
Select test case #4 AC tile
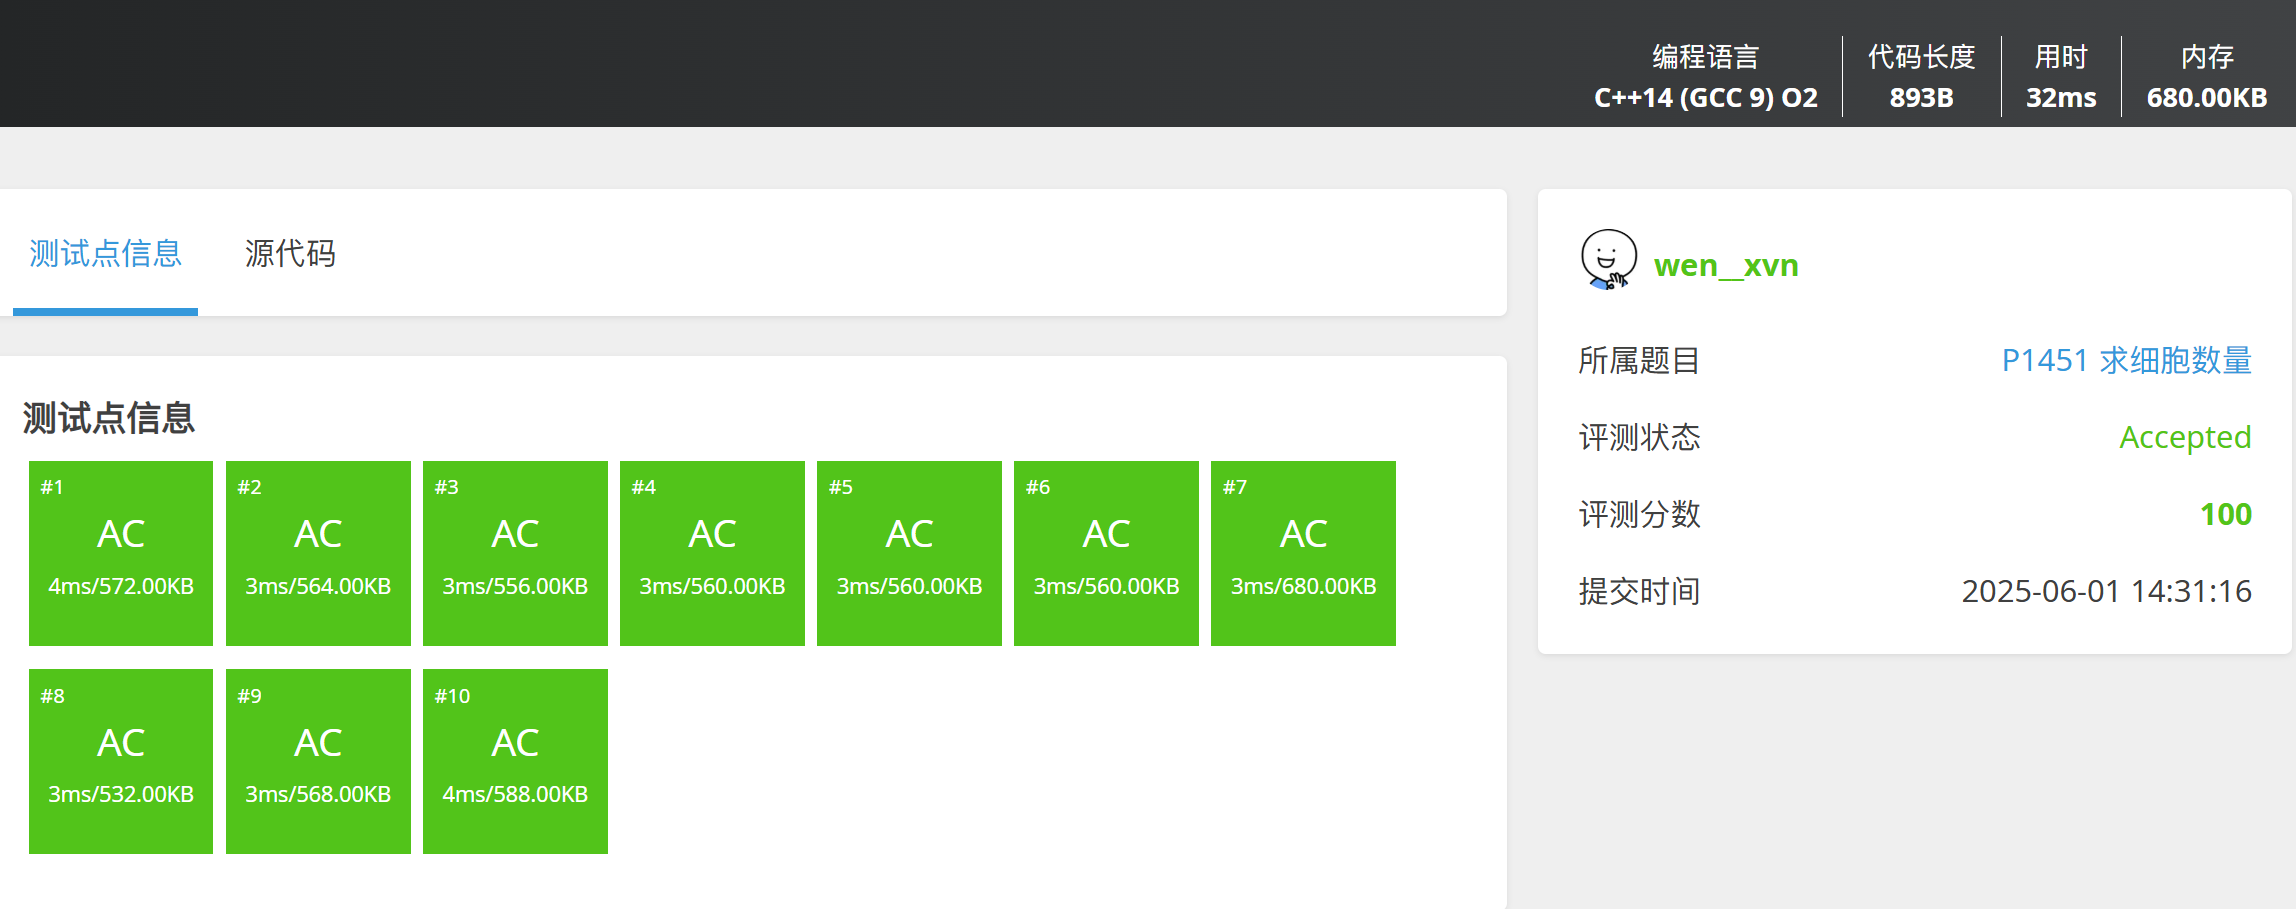tap(712, 553)
